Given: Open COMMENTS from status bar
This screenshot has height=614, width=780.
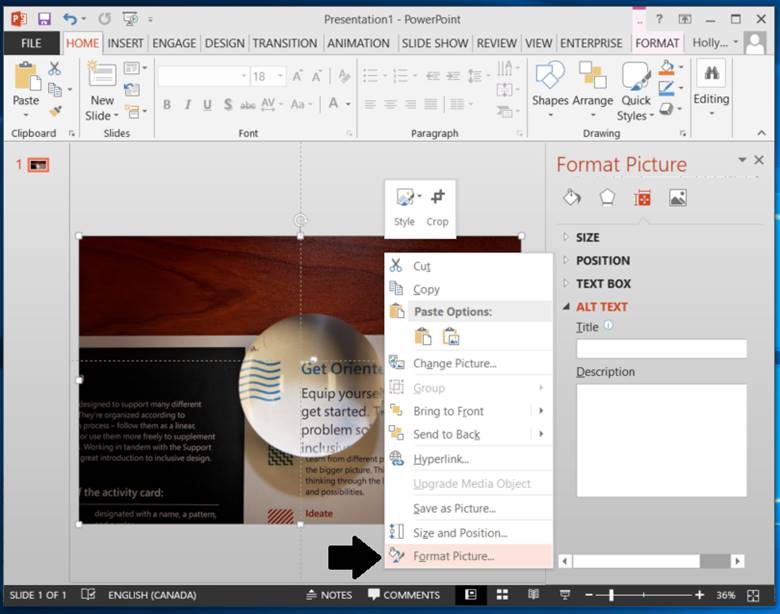Looking at the screenshot, I should 404,595.
